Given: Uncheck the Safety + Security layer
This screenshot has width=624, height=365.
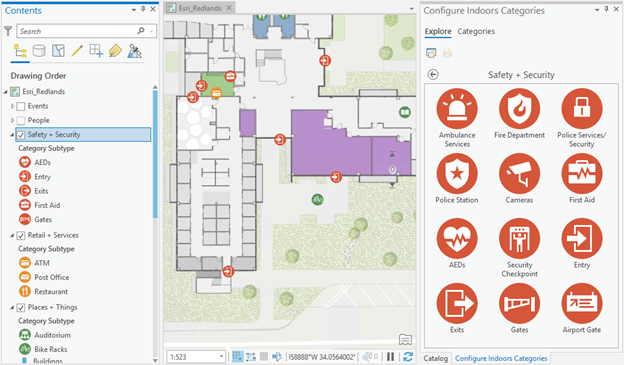Looking at the screenshot, I should (x=21, y=135).
